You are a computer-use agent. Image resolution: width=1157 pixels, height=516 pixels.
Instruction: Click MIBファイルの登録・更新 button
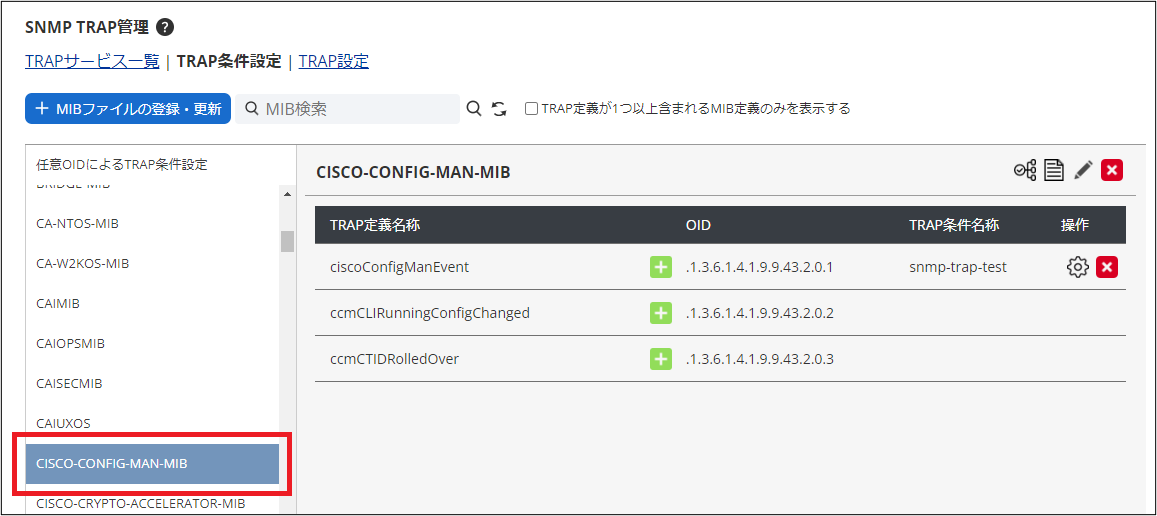pos(128,109)
